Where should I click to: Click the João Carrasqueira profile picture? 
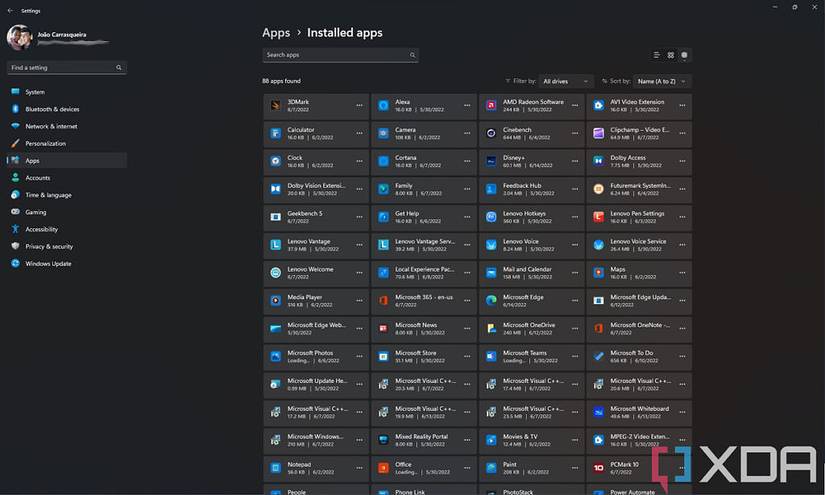[19, 37]
